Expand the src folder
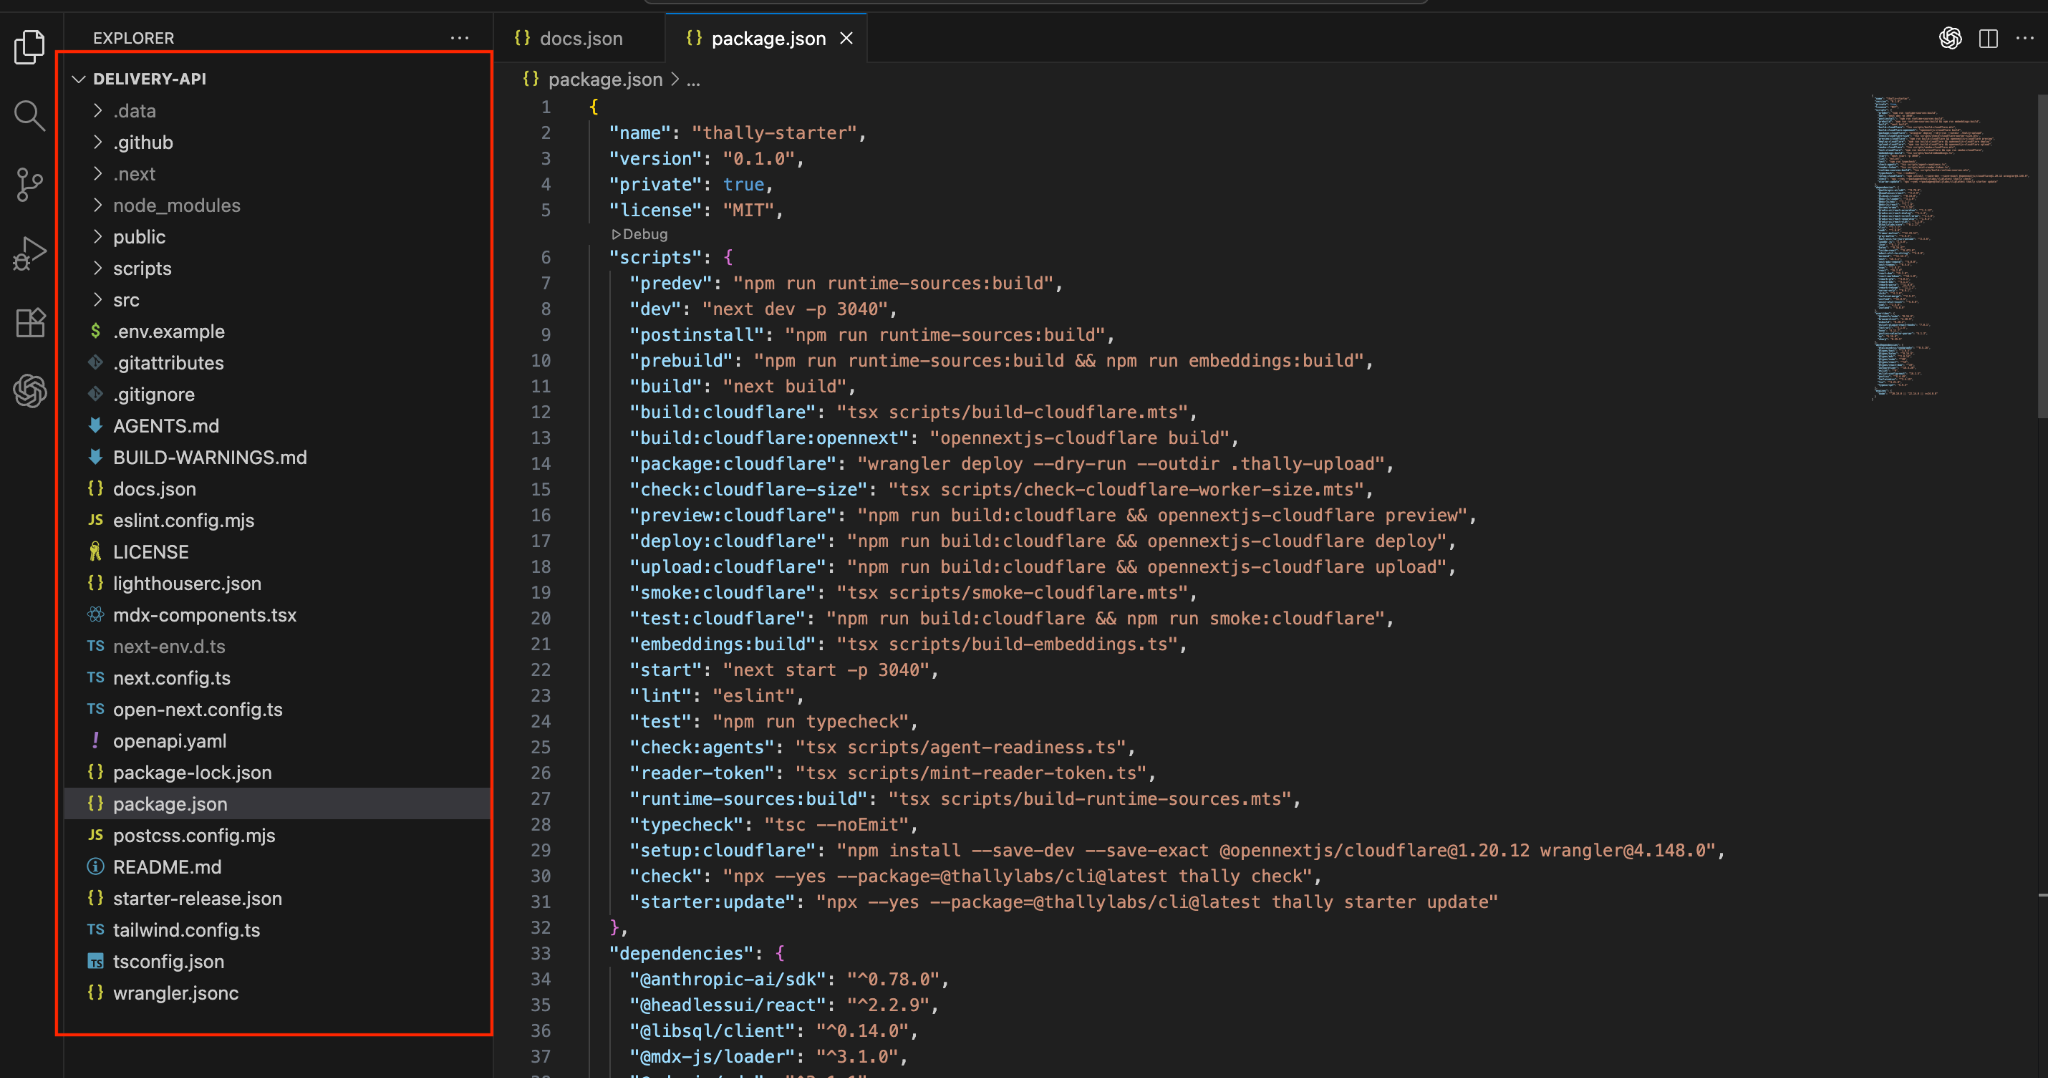The image size is (2048, 1078). tap(97, 300)
